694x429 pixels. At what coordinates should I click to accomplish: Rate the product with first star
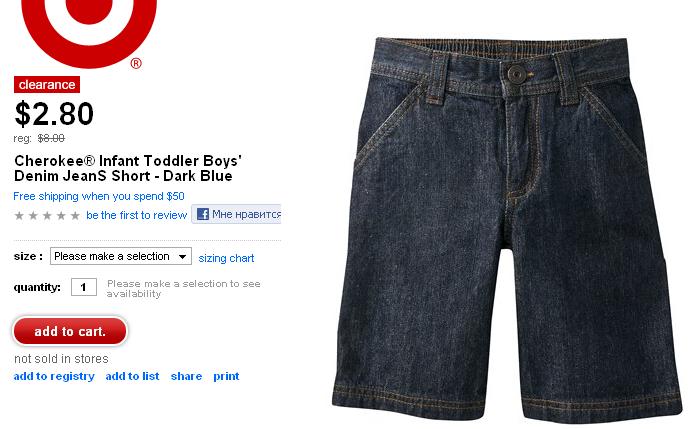coord(19,216)
